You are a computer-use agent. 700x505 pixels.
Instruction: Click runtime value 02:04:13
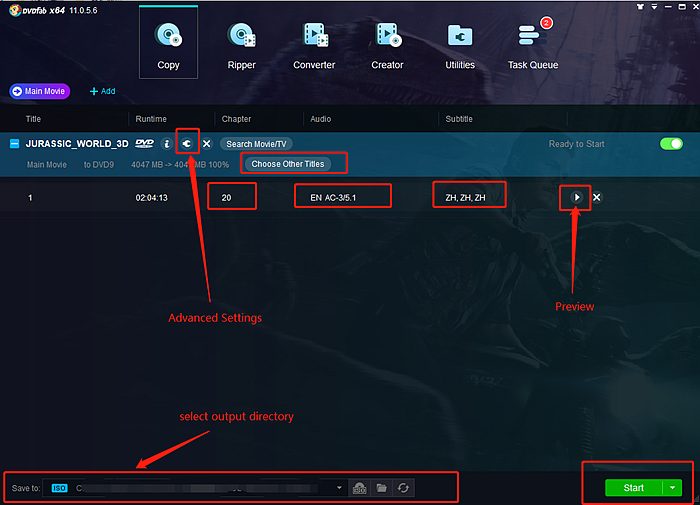151,197
